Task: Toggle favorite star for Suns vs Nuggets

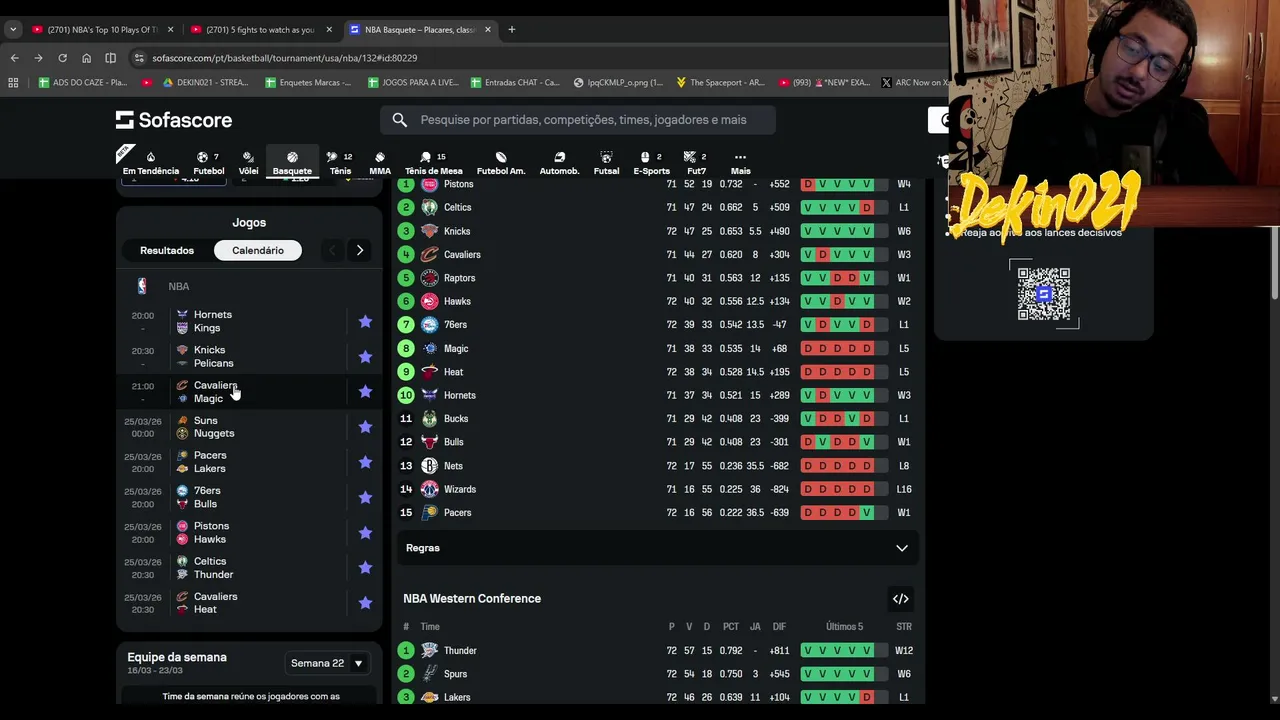Action: click(x=365, y=427)
